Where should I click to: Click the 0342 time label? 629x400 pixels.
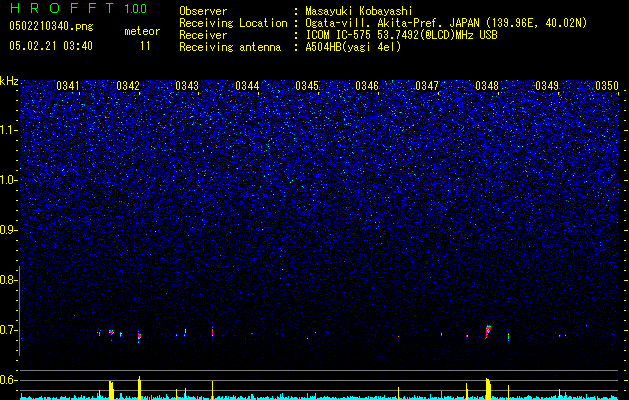click(x=128, y=86)
